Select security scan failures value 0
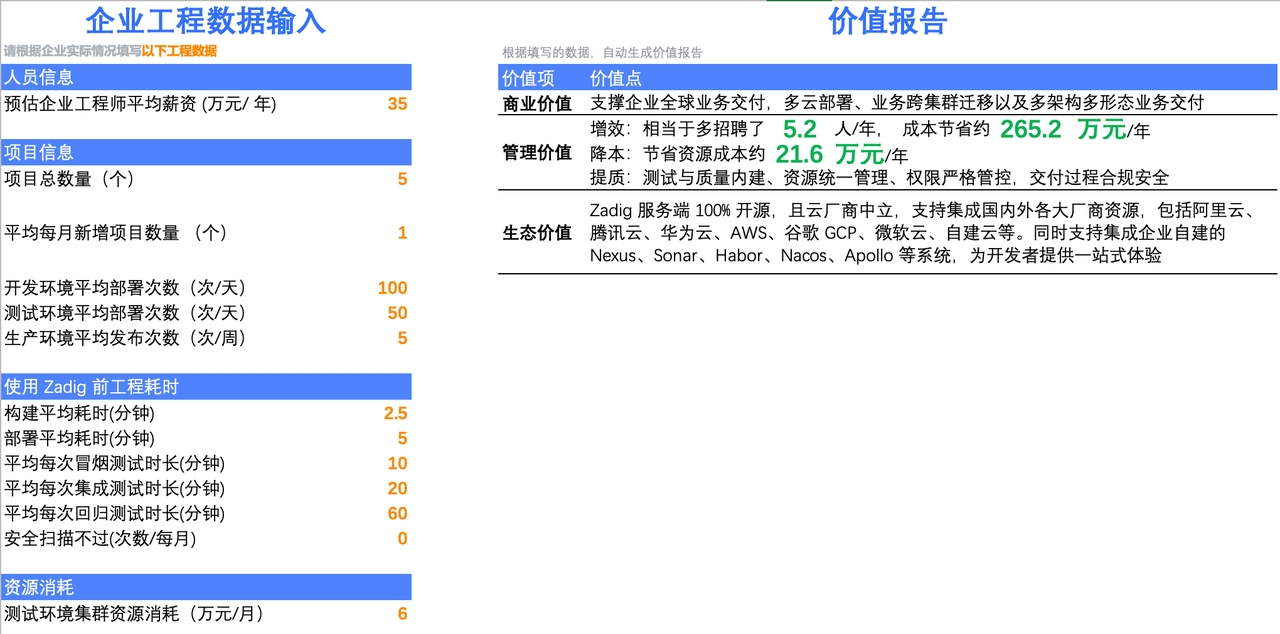This screenshot has width=1280, height=634. pyautogui.click(x=402, y=539)
